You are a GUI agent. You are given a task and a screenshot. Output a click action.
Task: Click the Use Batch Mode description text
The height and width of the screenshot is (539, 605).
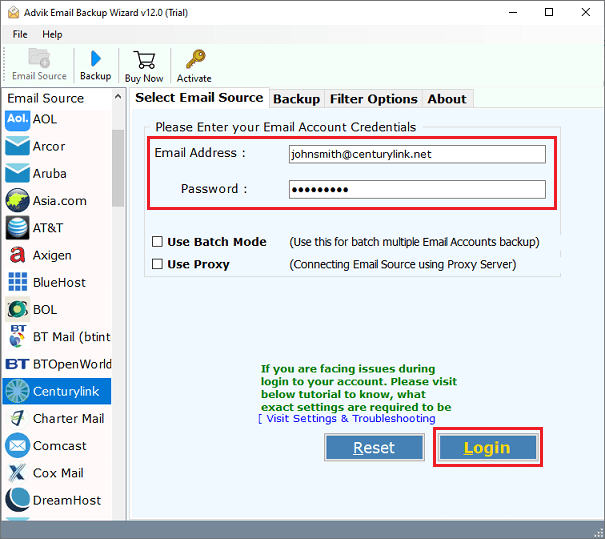(414, 242)
